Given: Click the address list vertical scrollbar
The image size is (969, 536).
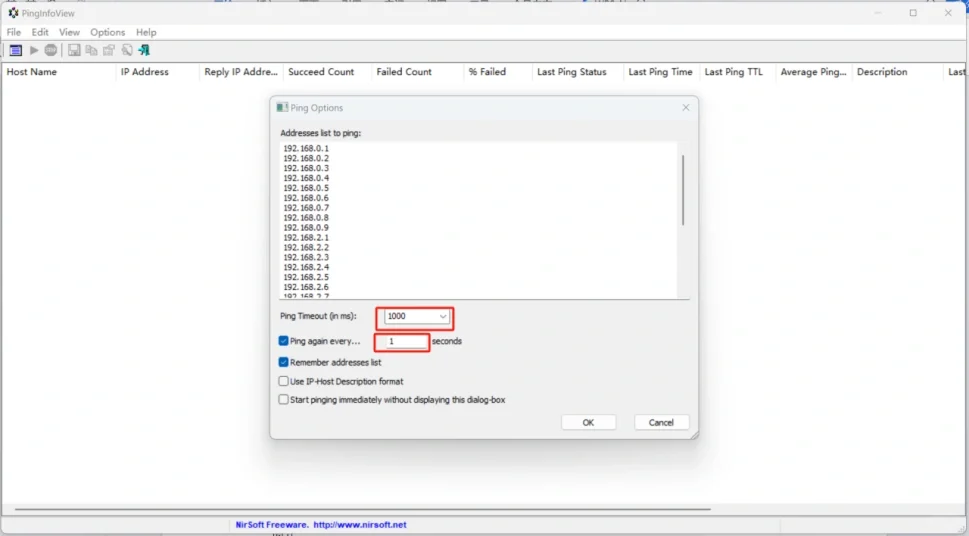Looking at the screenshot, I should (683, 190).
